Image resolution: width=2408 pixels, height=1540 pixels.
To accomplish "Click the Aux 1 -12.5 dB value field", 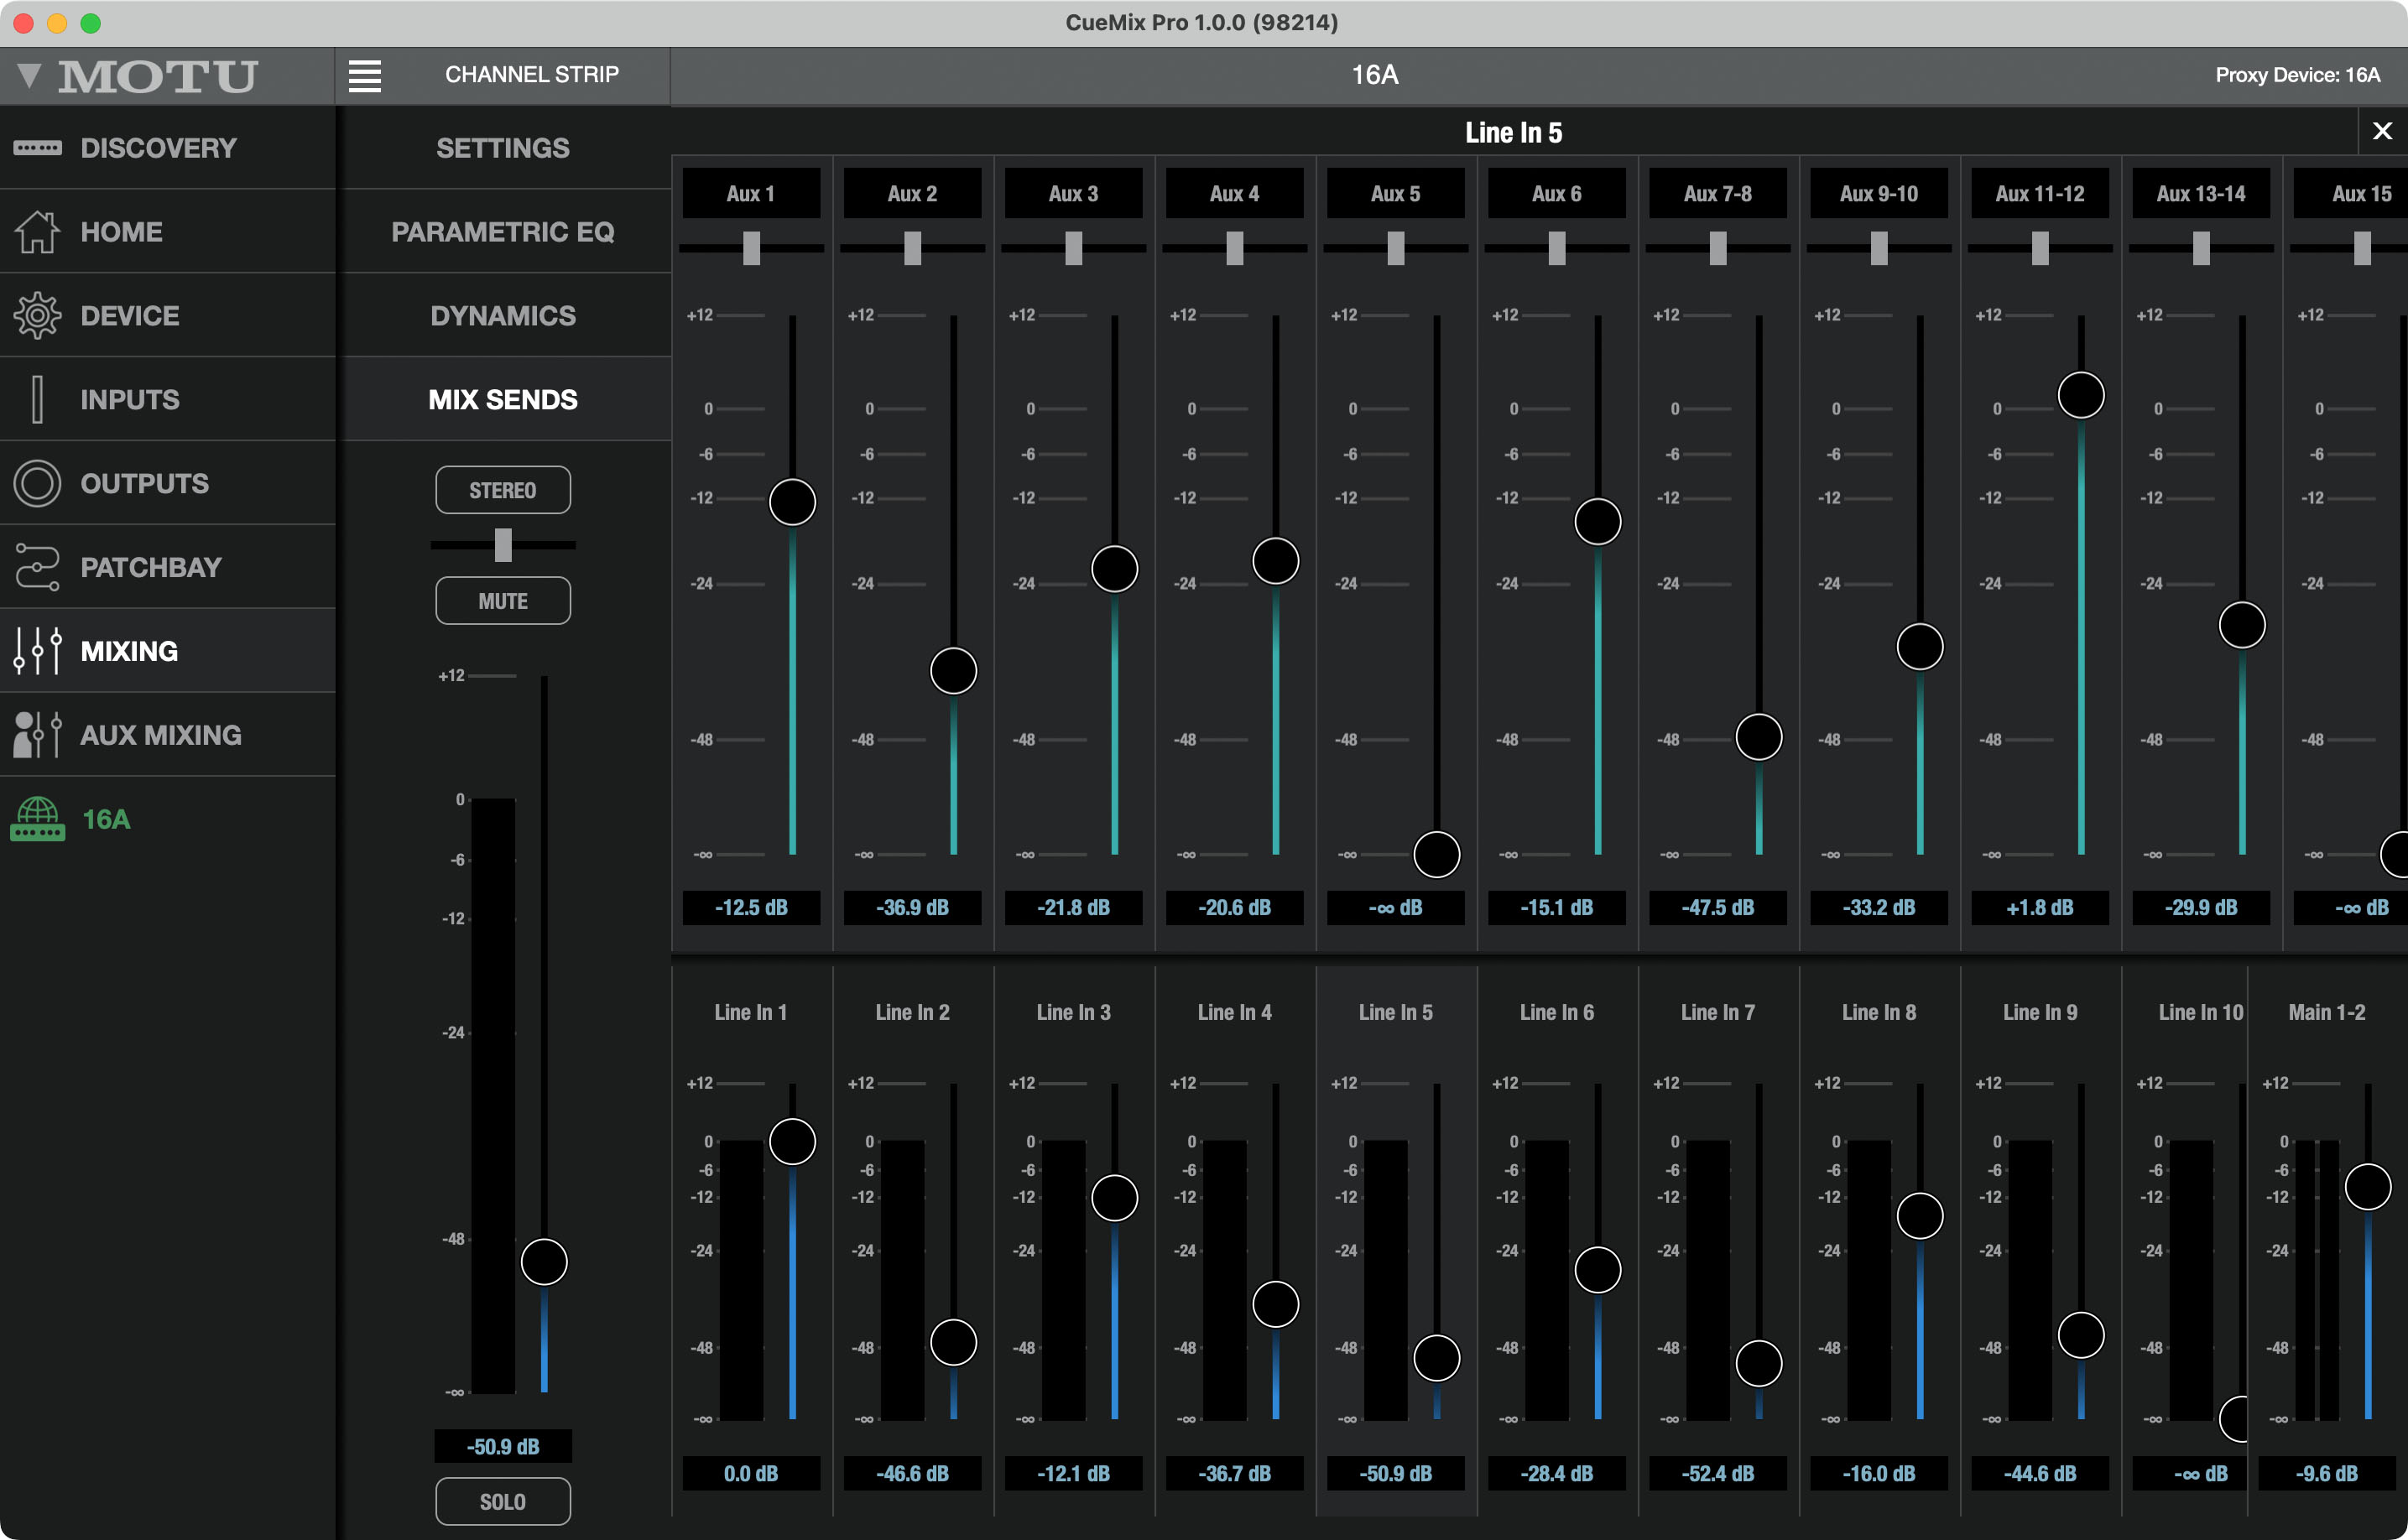I will pos(751,908).
